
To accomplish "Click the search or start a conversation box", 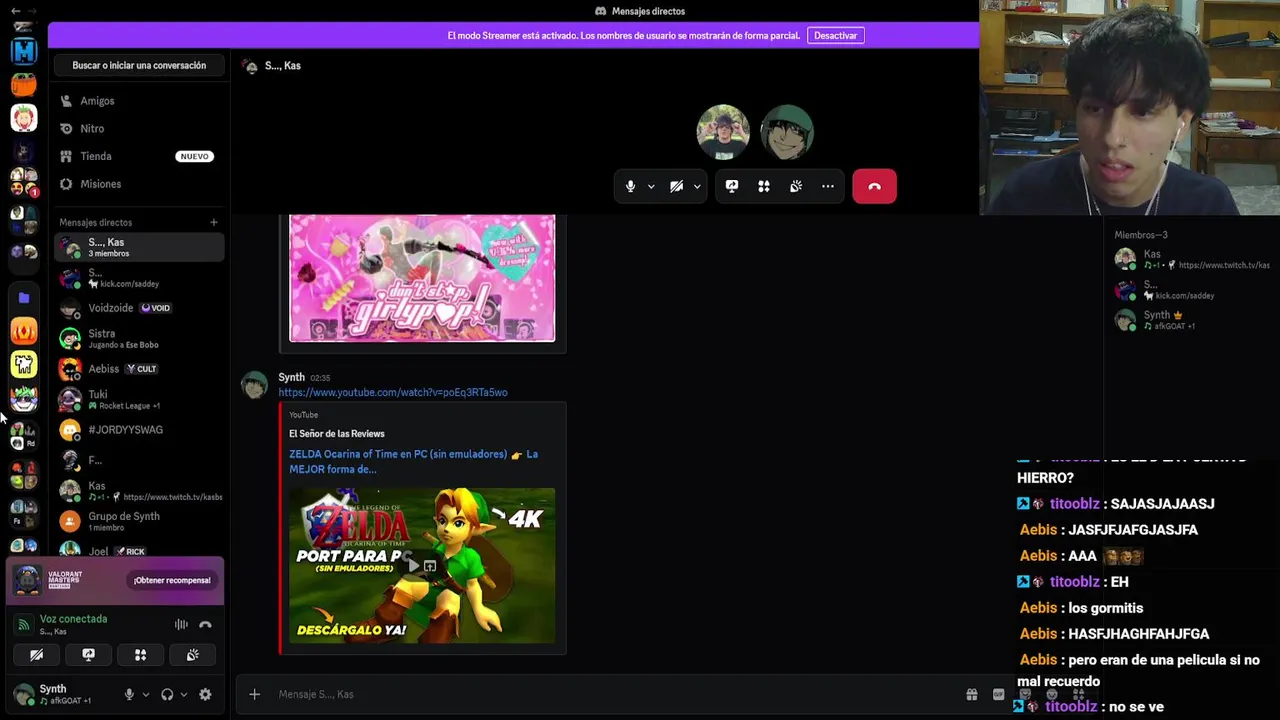I will pos(139,65).
